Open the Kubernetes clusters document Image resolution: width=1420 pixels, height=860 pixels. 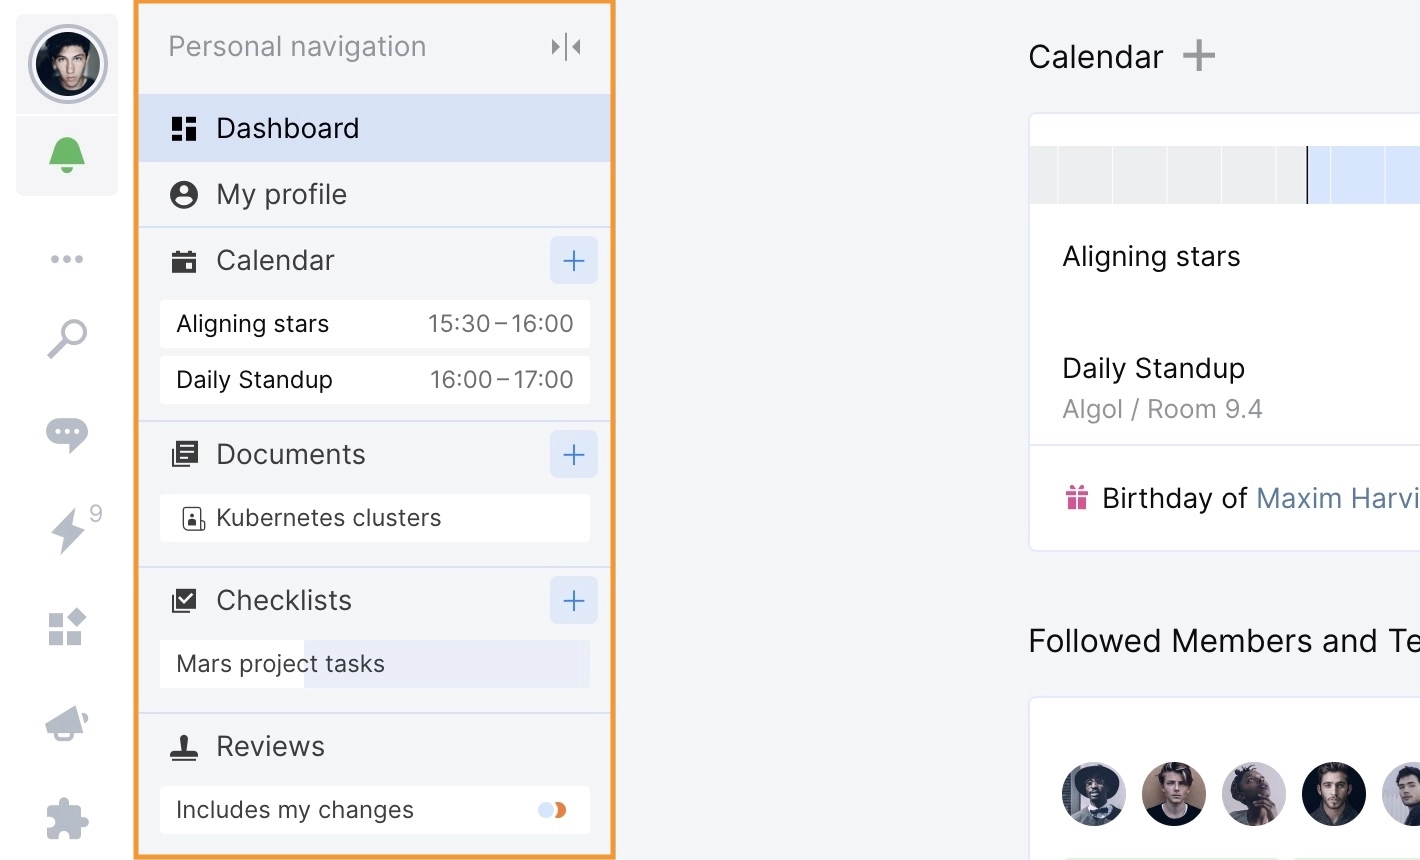375,518
